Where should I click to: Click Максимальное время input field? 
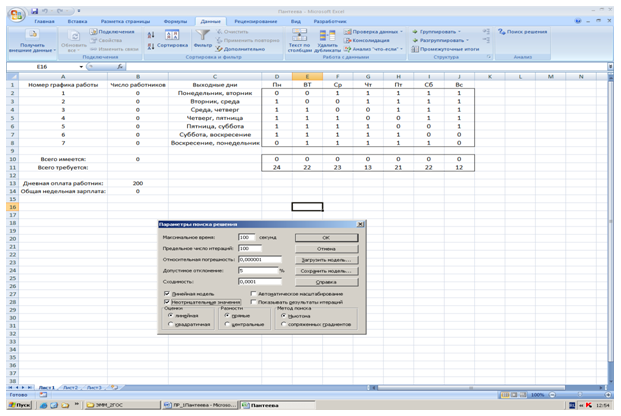246,237
